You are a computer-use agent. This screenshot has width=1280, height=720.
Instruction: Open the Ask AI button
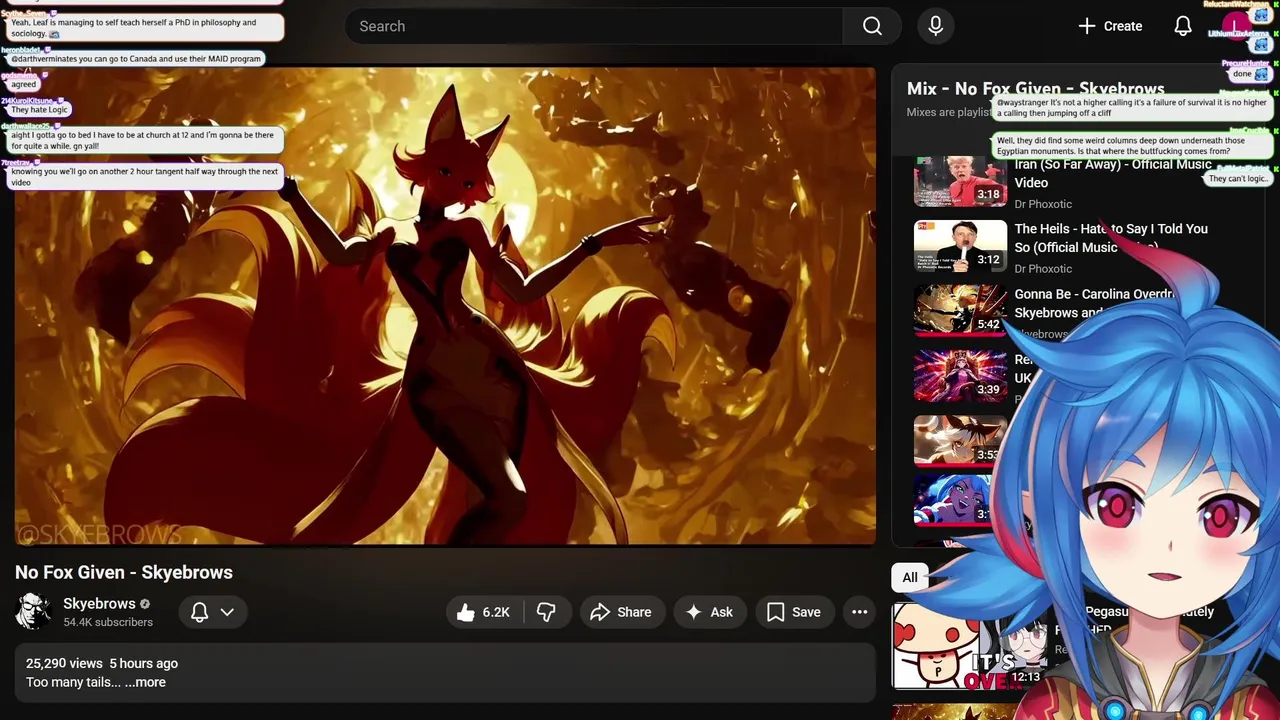(x=709, y=612)
